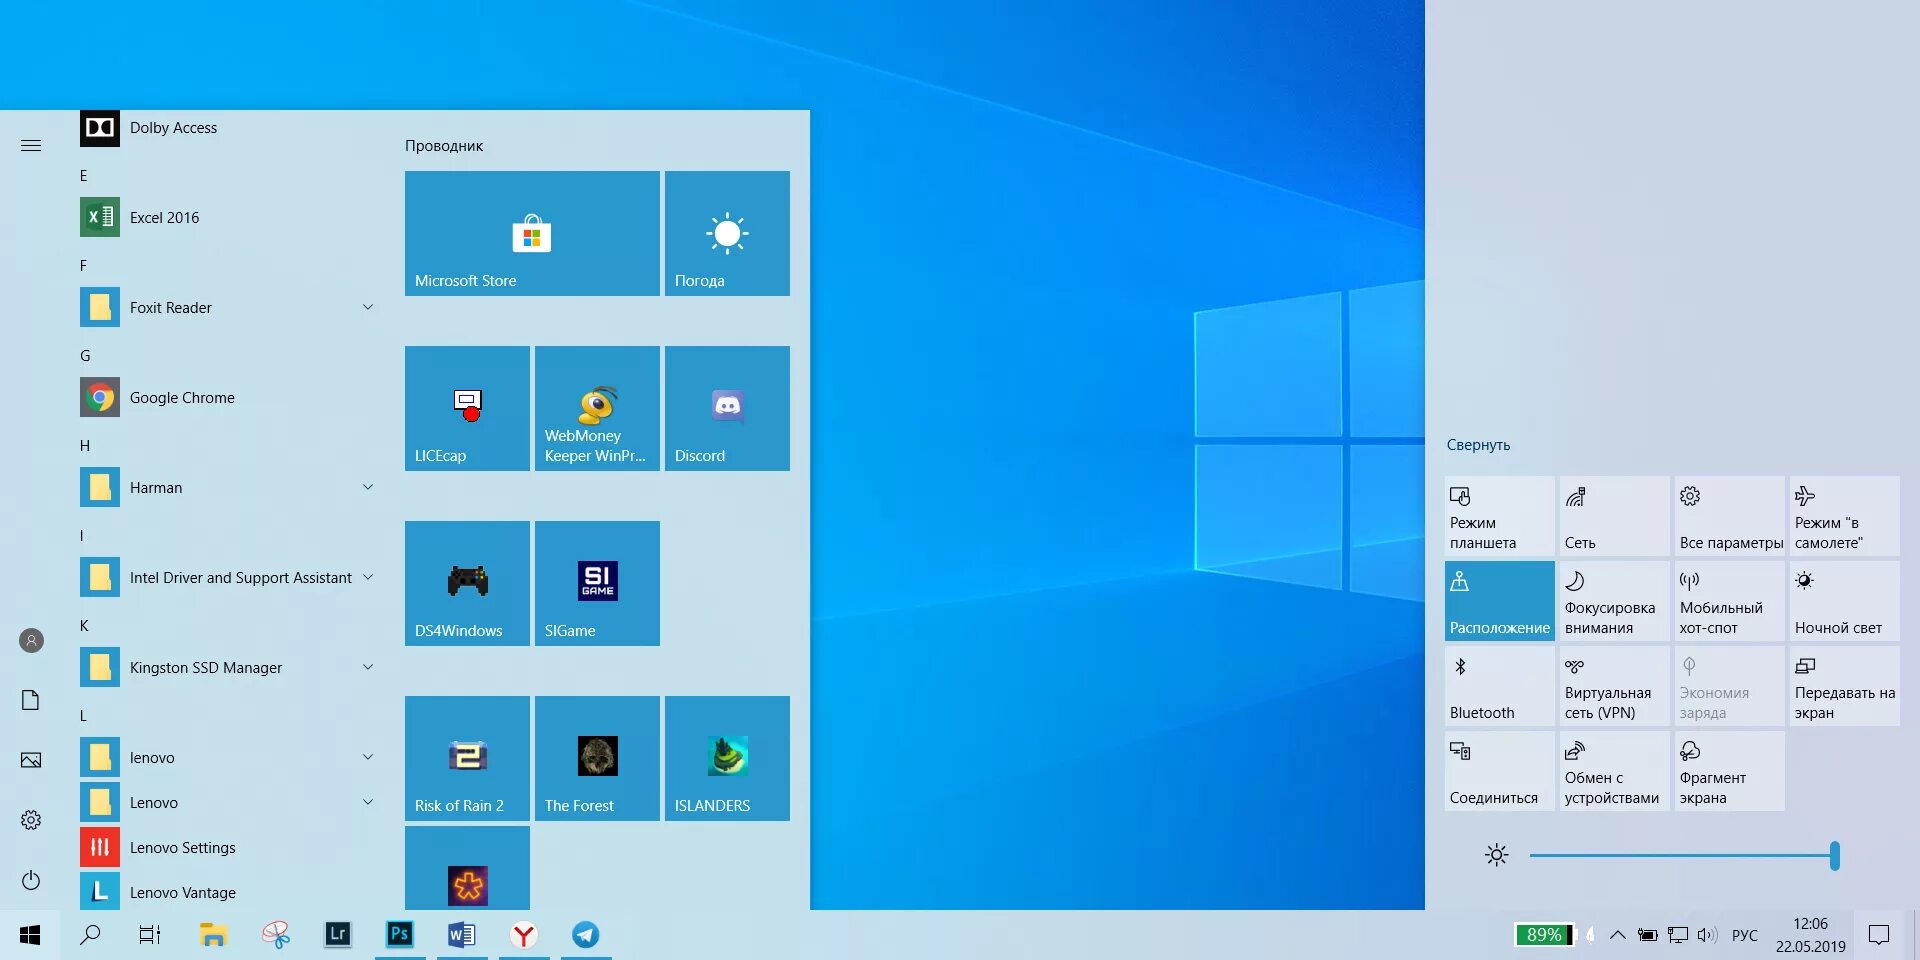Expand Kingston SSD Manager folder
This screenshot has width=1920, height=960.
tap(368, 667)
